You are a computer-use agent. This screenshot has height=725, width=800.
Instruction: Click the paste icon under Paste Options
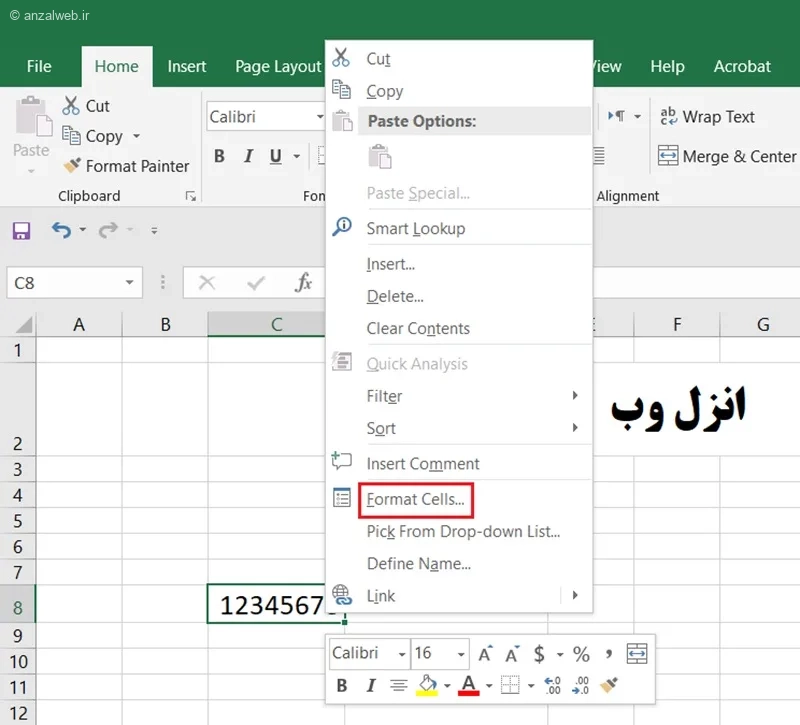(380, 157)
